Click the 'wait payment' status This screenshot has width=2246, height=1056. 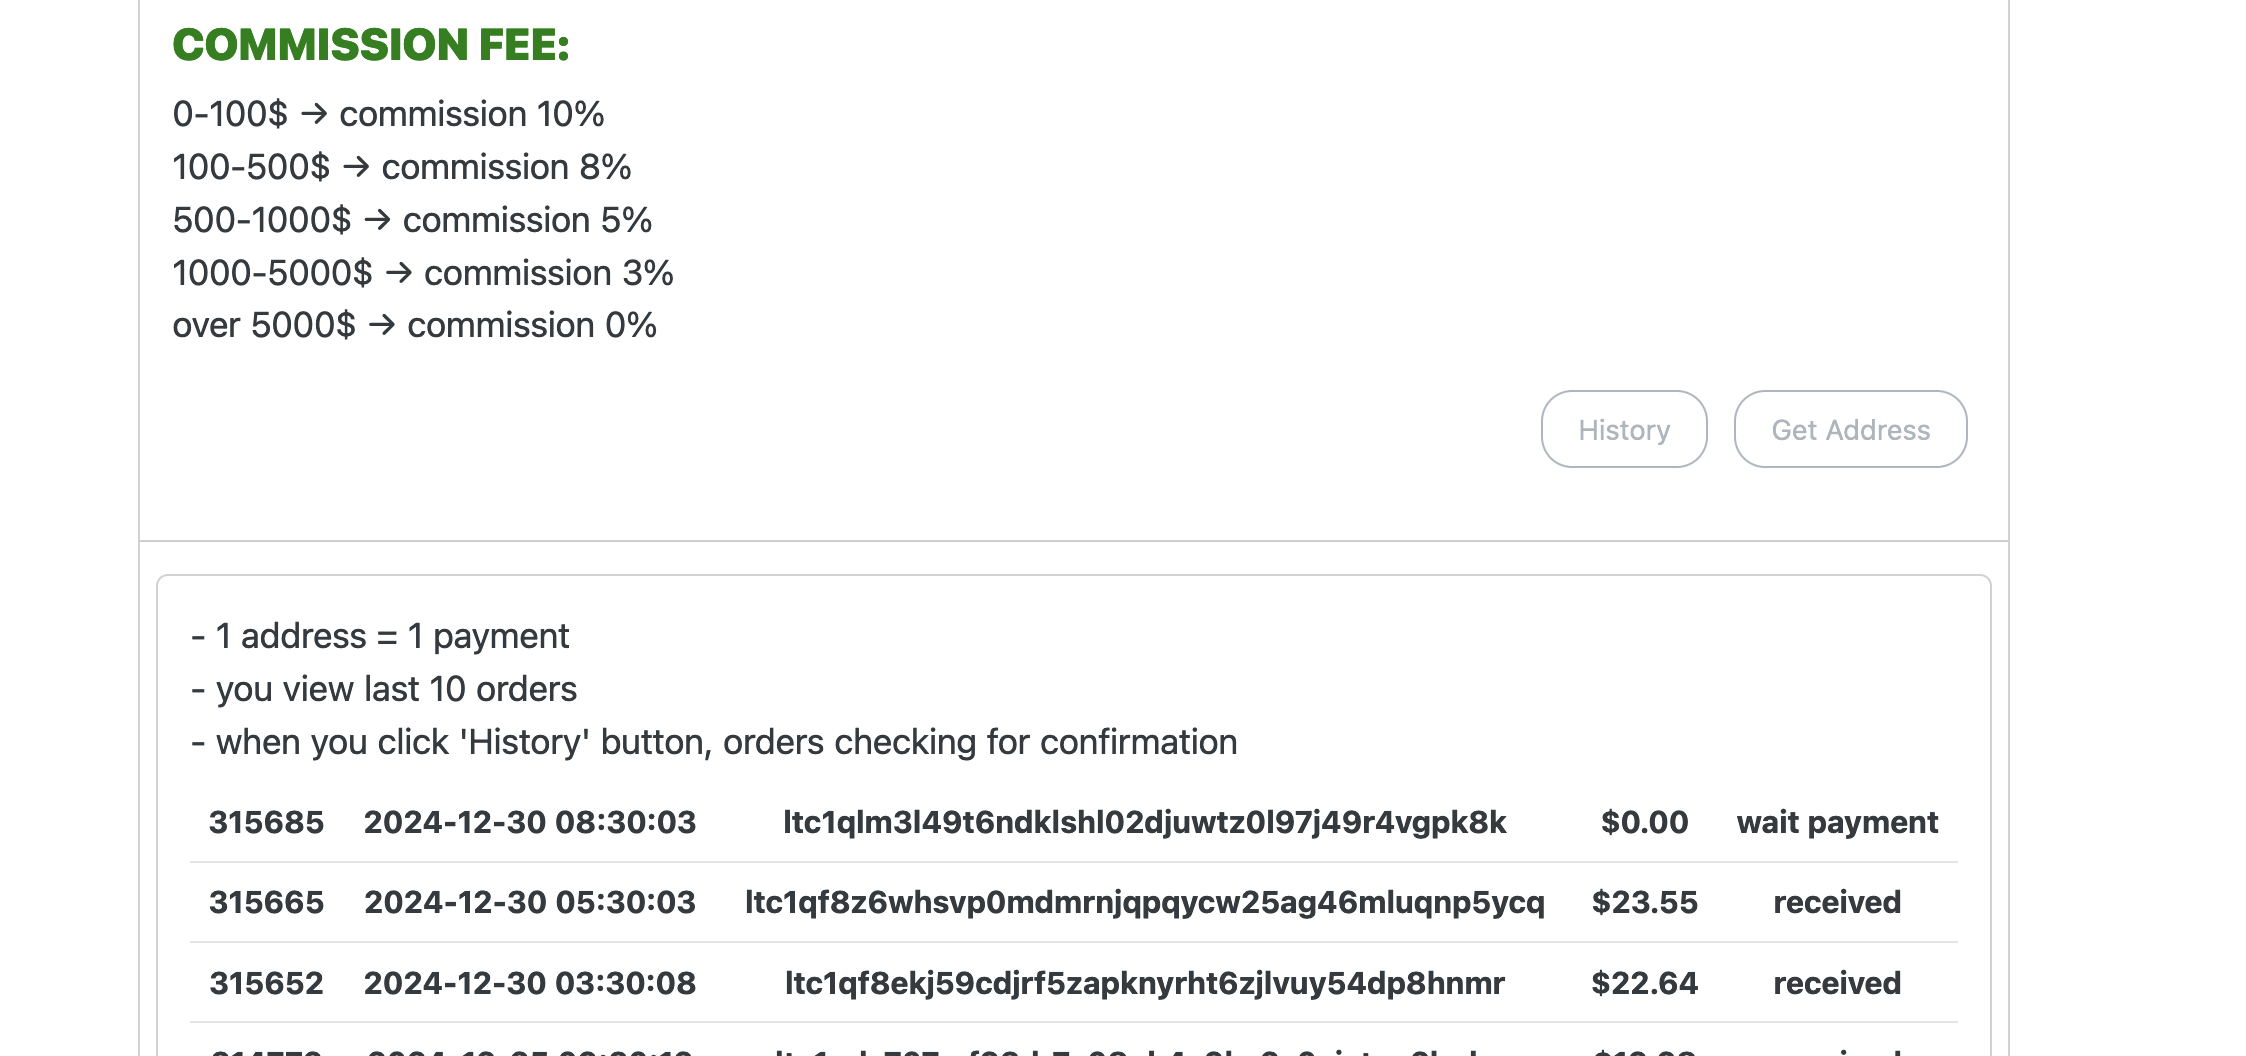tap(1837, 822)
